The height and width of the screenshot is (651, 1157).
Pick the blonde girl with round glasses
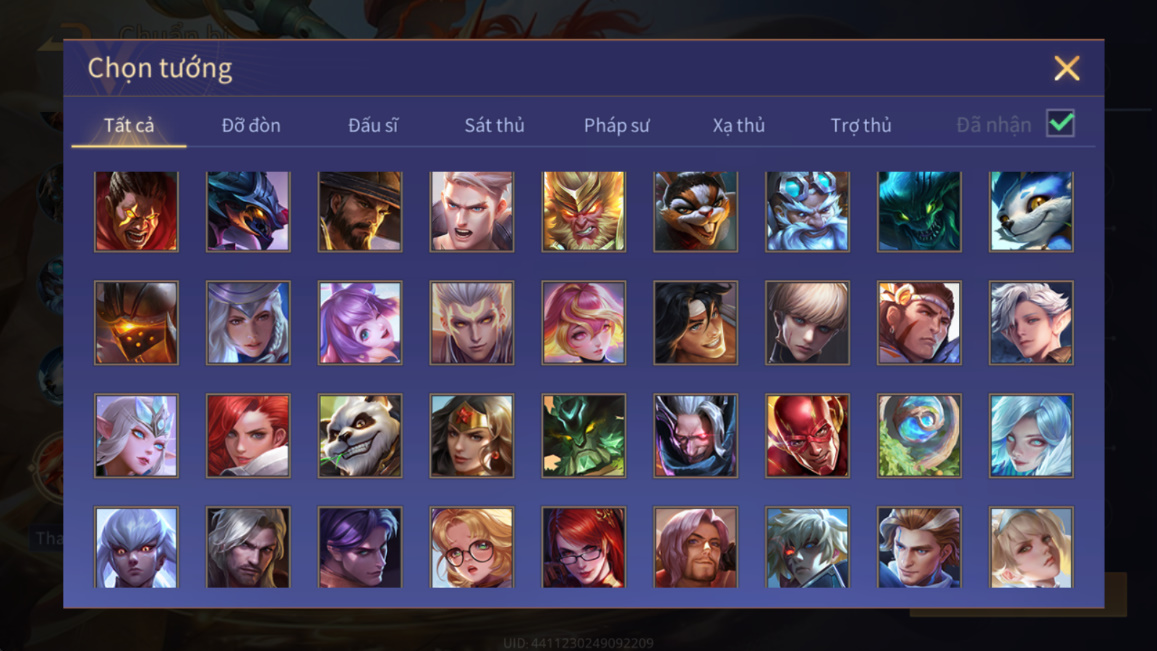click(x=472, y=547)
